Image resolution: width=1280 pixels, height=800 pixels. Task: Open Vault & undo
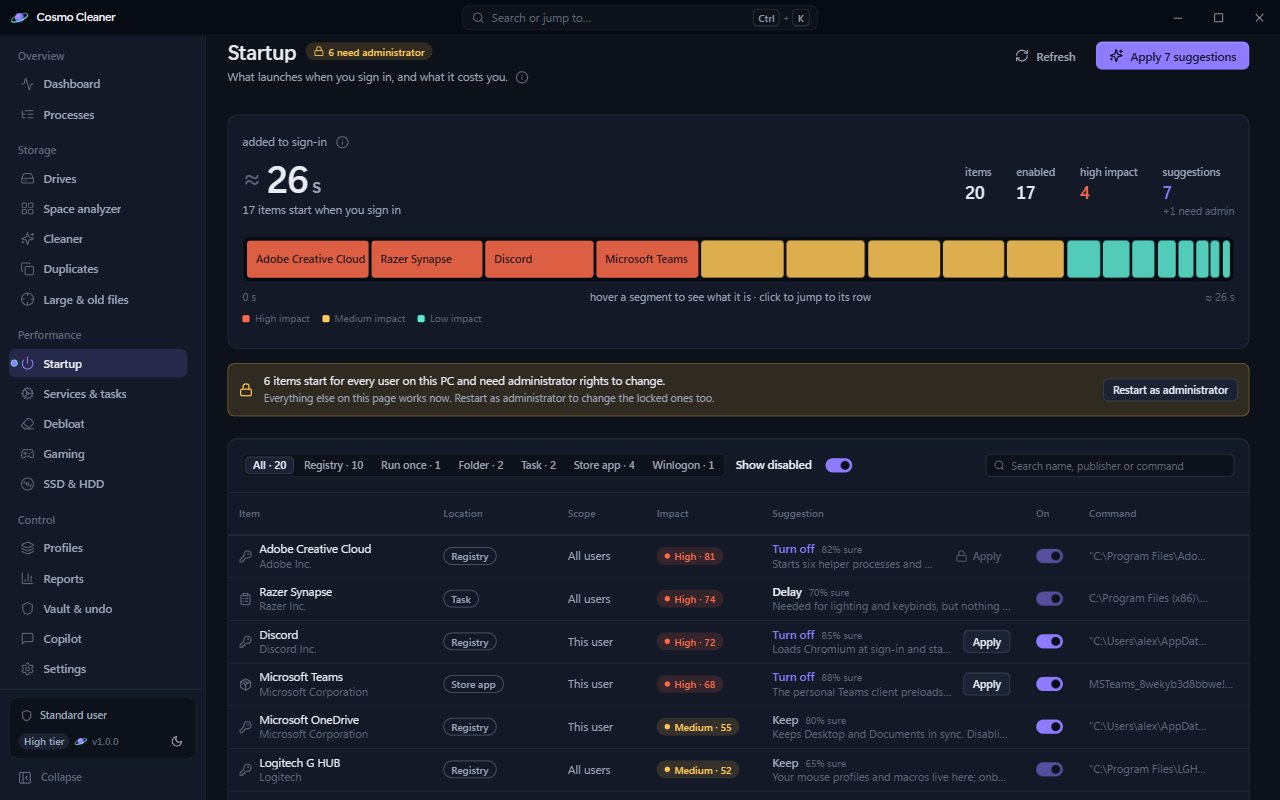[98, 609]
